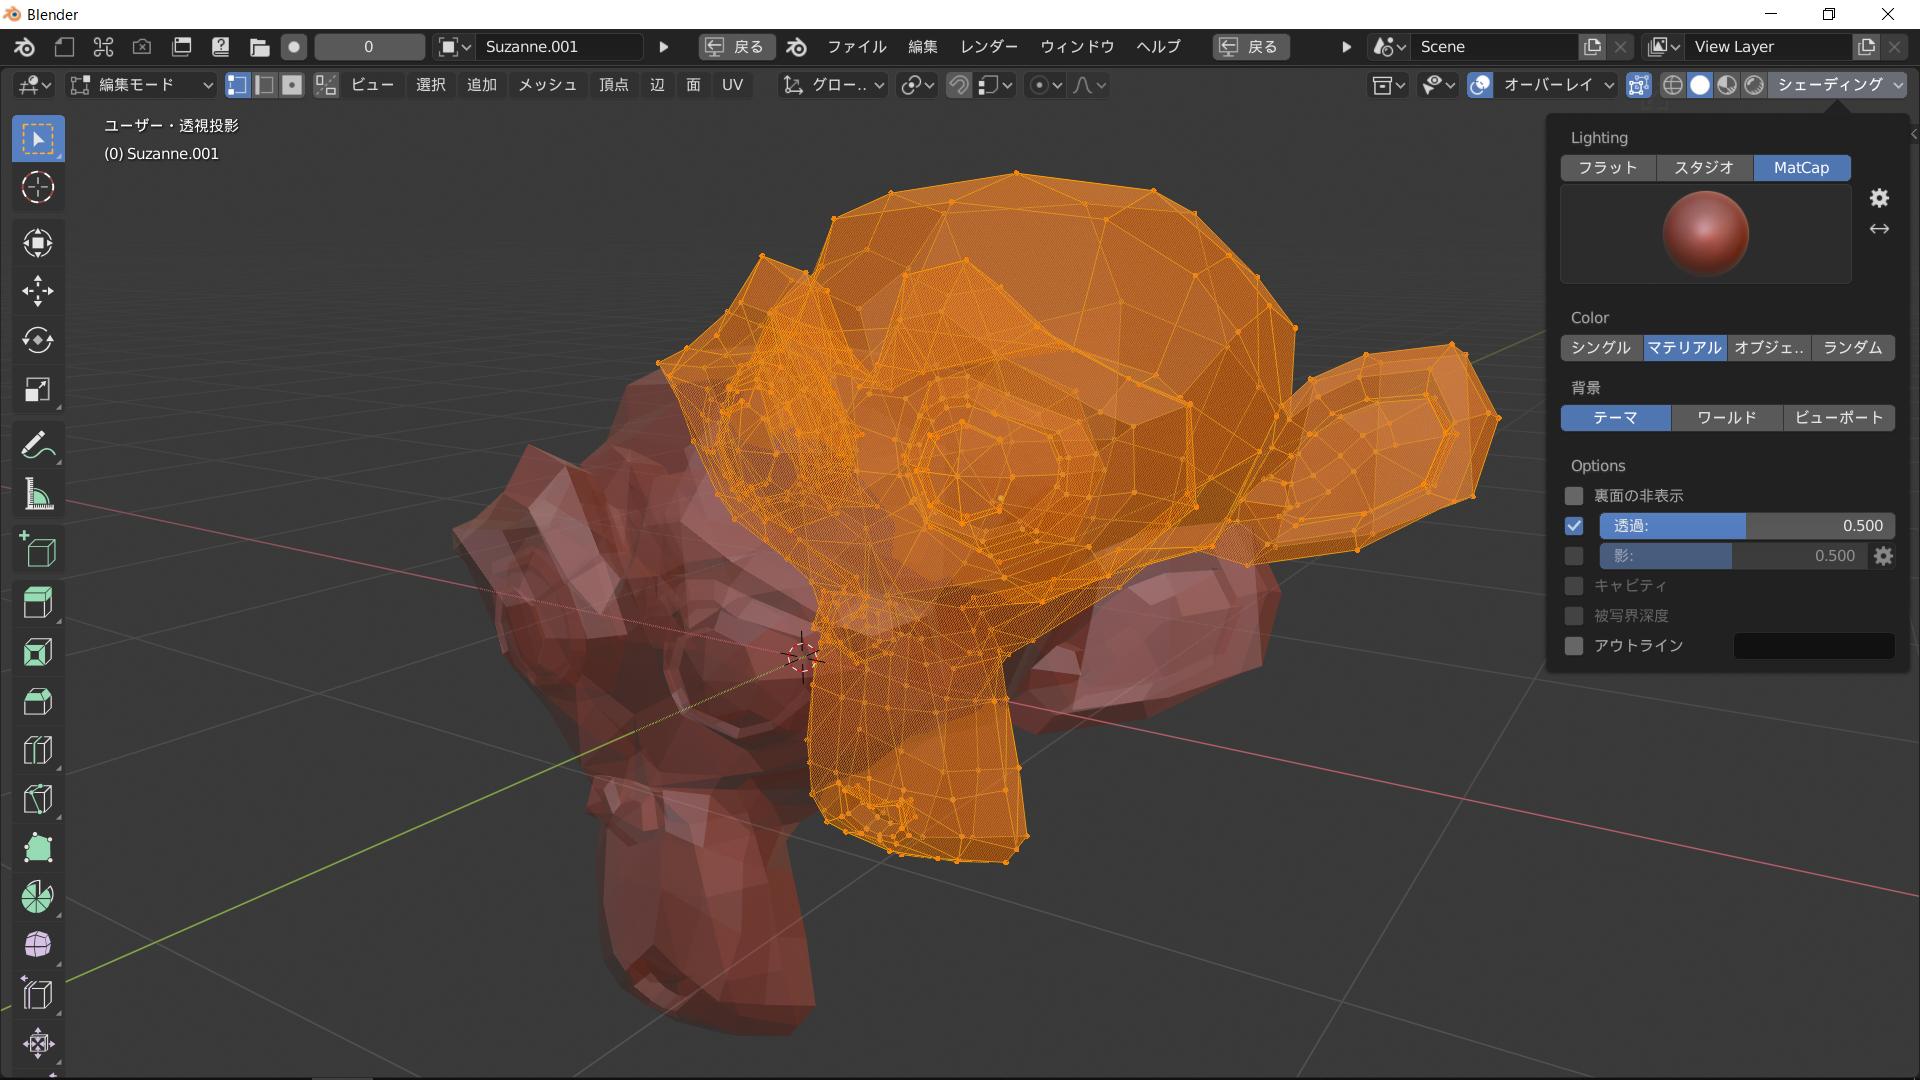Enable 裏面の非表示 backface culling checkbox

click(x=1574, y=496)
